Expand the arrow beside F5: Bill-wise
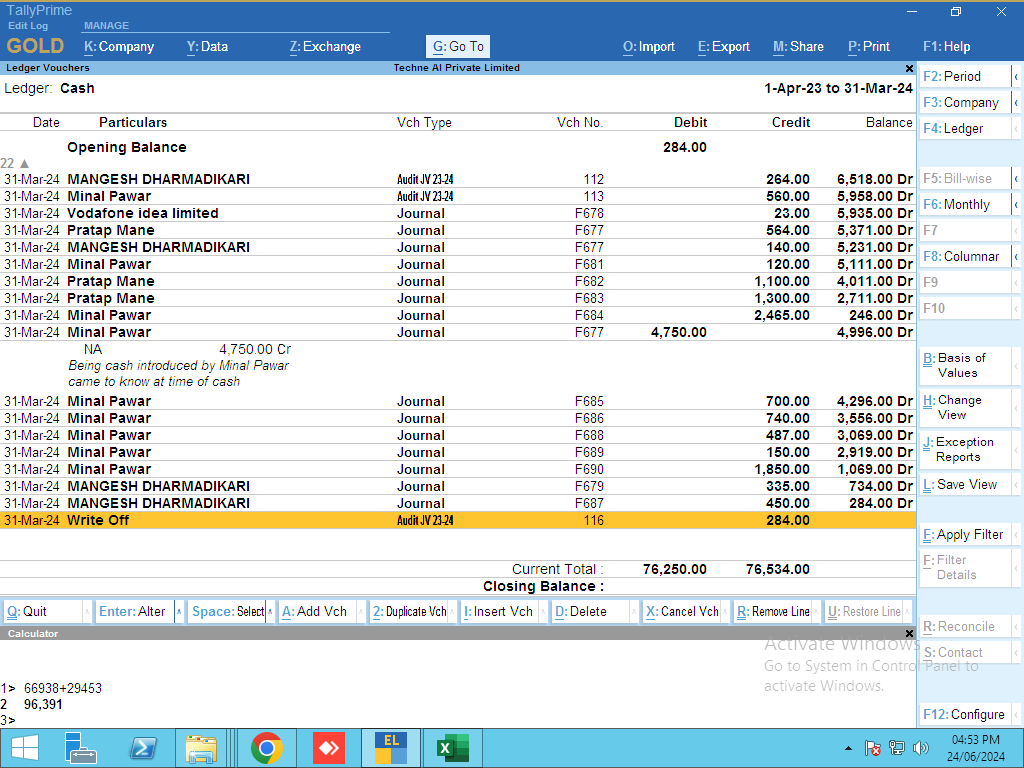This screenshot has height=768, width=1024. pos(1016,178)
